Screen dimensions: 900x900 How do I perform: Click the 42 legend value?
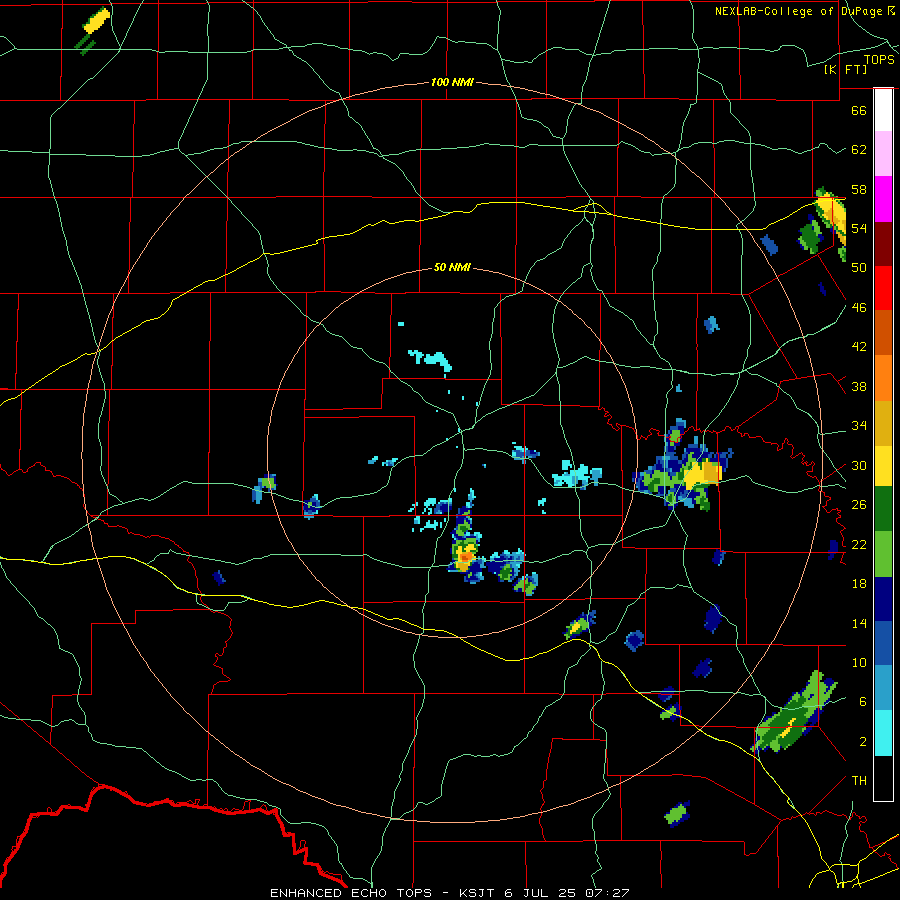coord(859,347)
